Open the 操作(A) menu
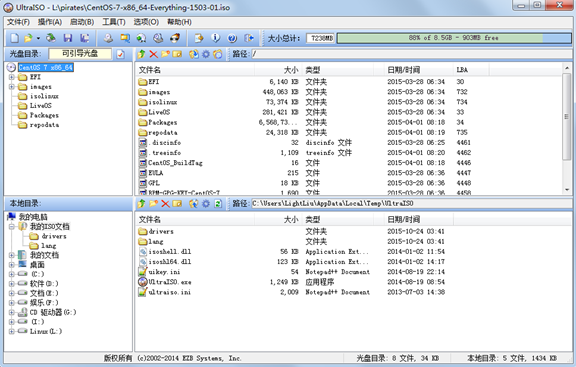Screen dimensions: 576x367 coord(50,22)
